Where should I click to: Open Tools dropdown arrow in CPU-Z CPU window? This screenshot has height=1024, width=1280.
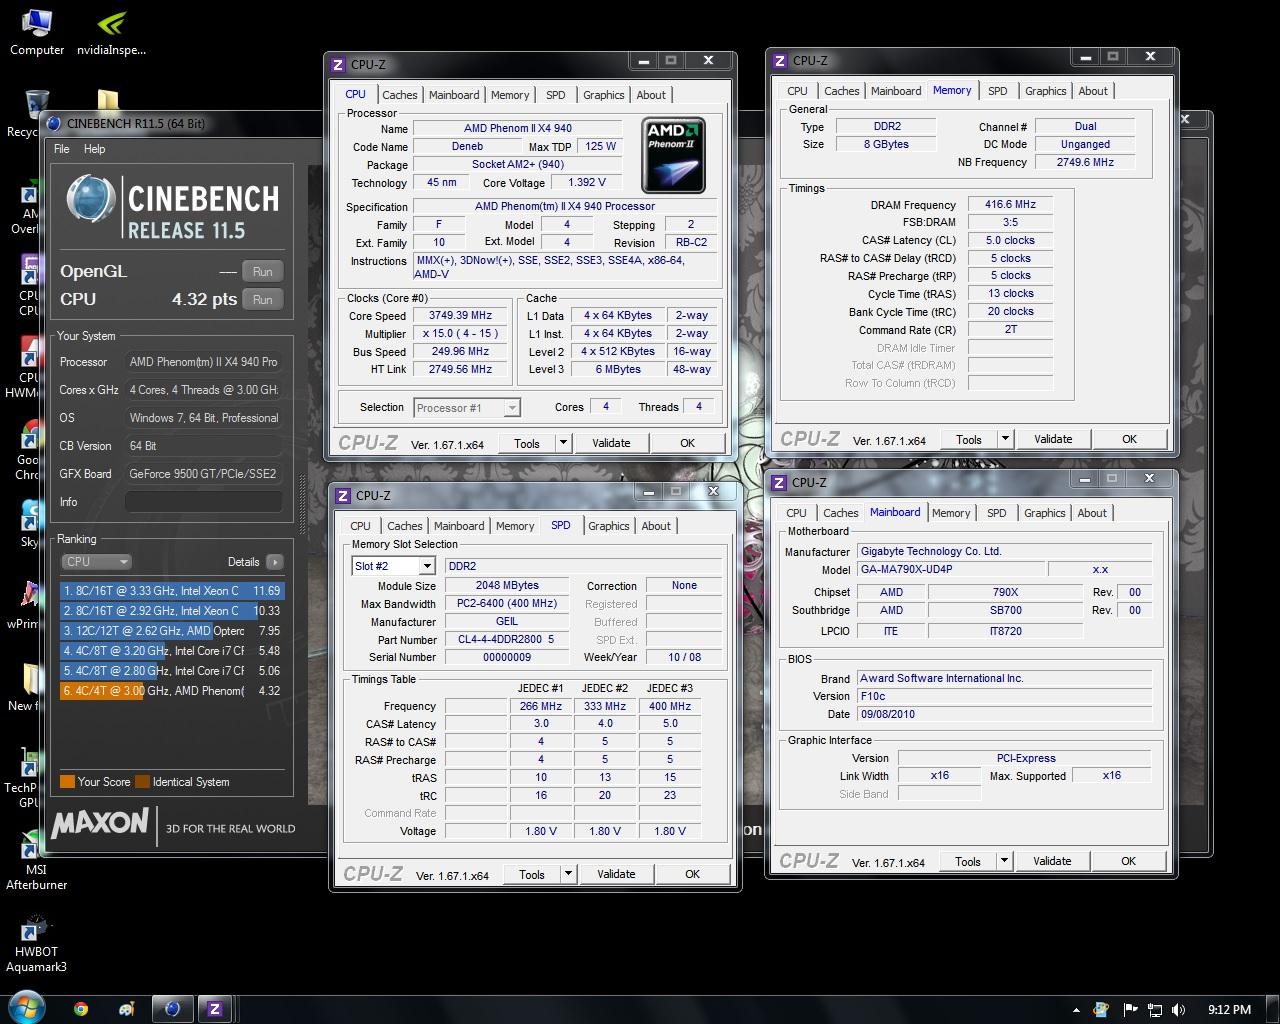pos(563,443)
